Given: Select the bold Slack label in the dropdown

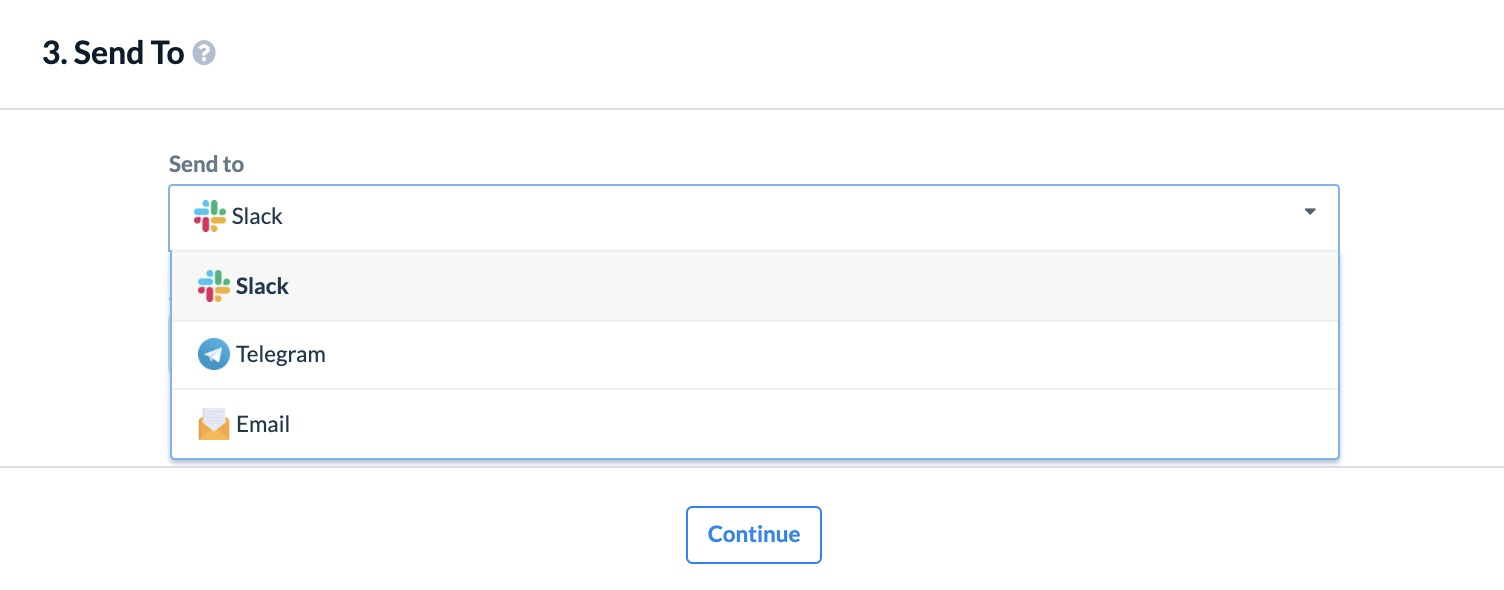Looking at the screenshot, I should click(x=262, y=286).
